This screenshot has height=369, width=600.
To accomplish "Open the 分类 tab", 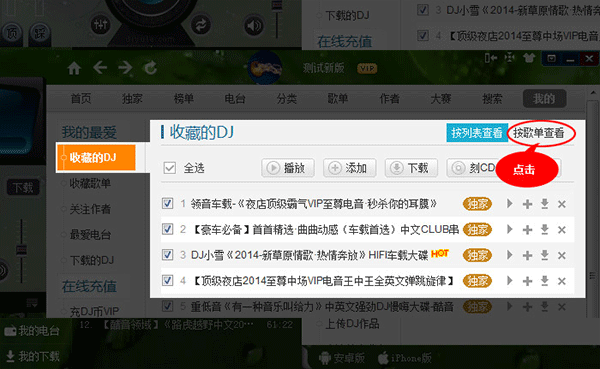I will coord(287,99).
